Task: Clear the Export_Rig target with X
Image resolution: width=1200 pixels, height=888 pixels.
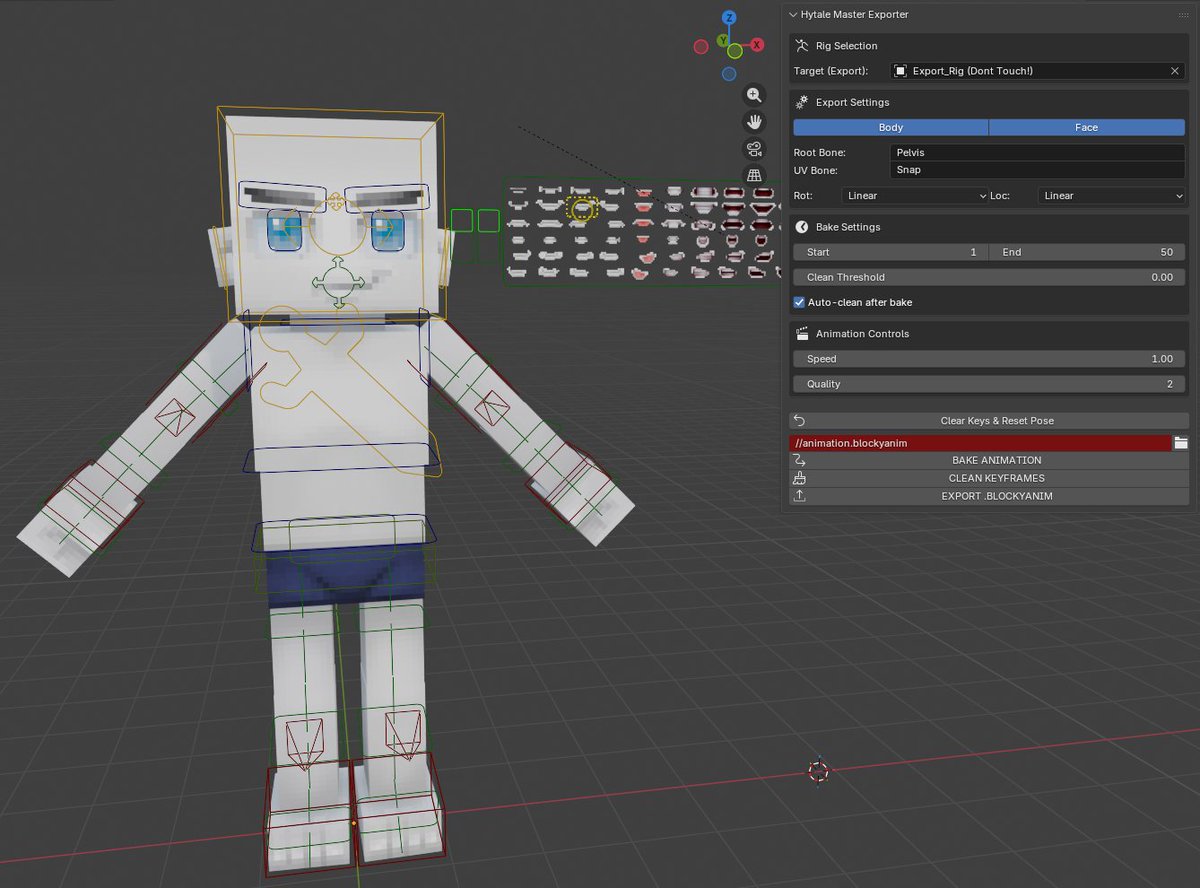Action: pos(1175,71)
